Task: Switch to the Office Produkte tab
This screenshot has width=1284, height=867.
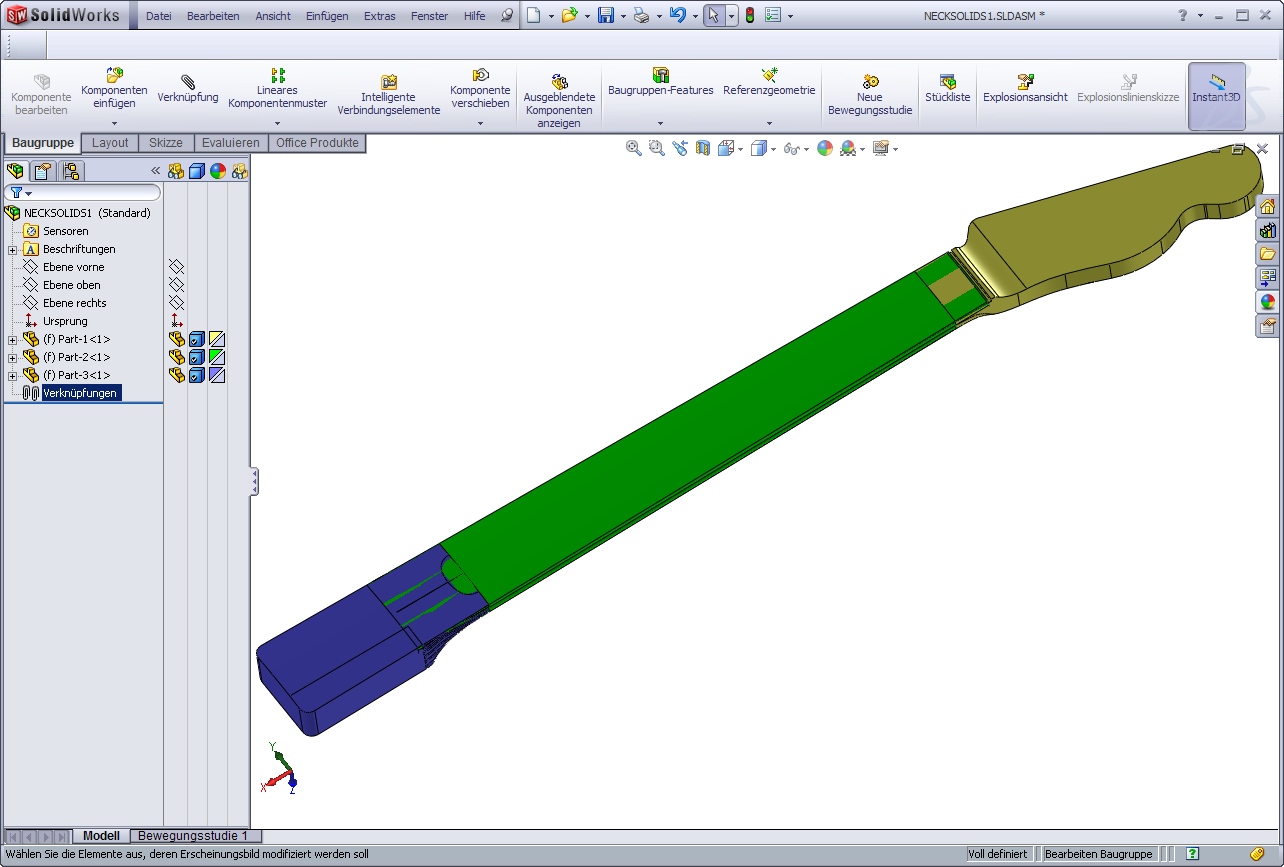Action: click(317, 143)
